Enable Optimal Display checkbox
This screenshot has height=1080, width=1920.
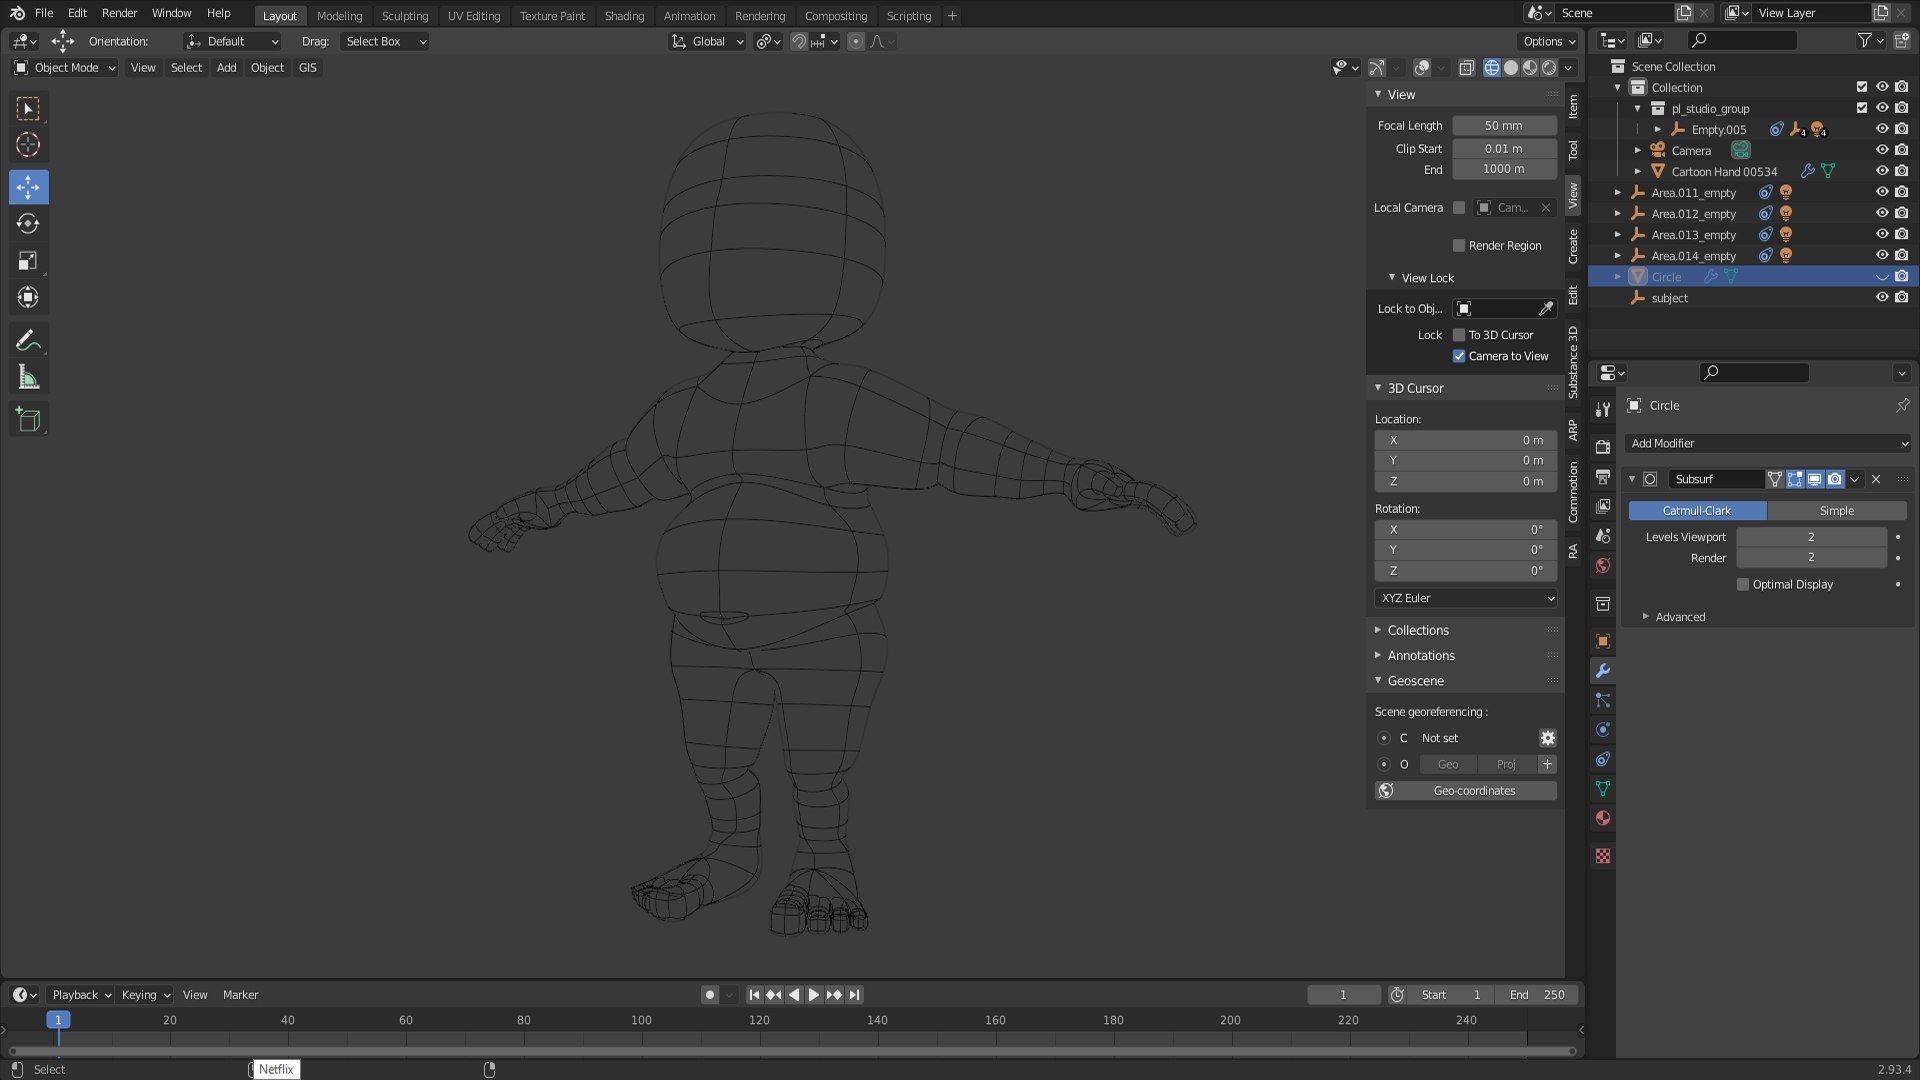[1742, 584]
